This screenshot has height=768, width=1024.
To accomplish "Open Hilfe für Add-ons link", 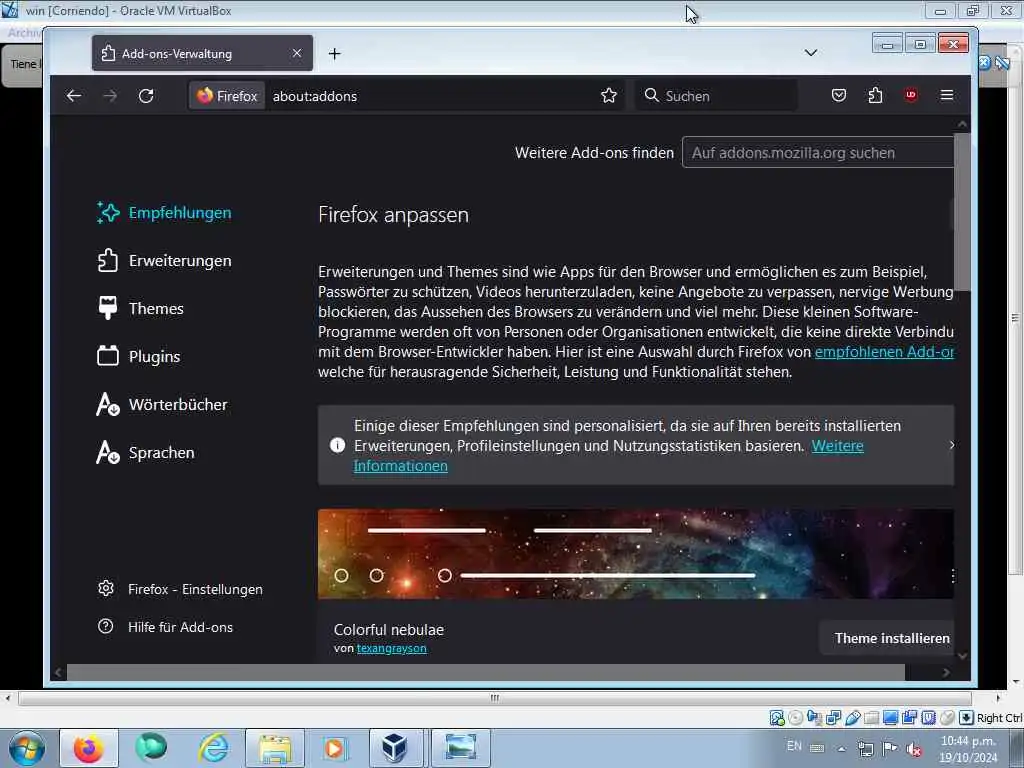I will point(165,627).
